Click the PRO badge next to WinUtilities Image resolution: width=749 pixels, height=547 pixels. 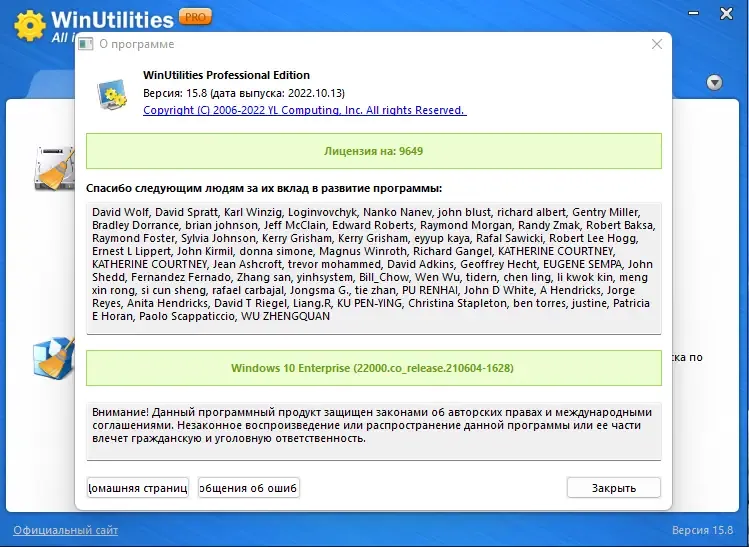[x=195, y=17]
